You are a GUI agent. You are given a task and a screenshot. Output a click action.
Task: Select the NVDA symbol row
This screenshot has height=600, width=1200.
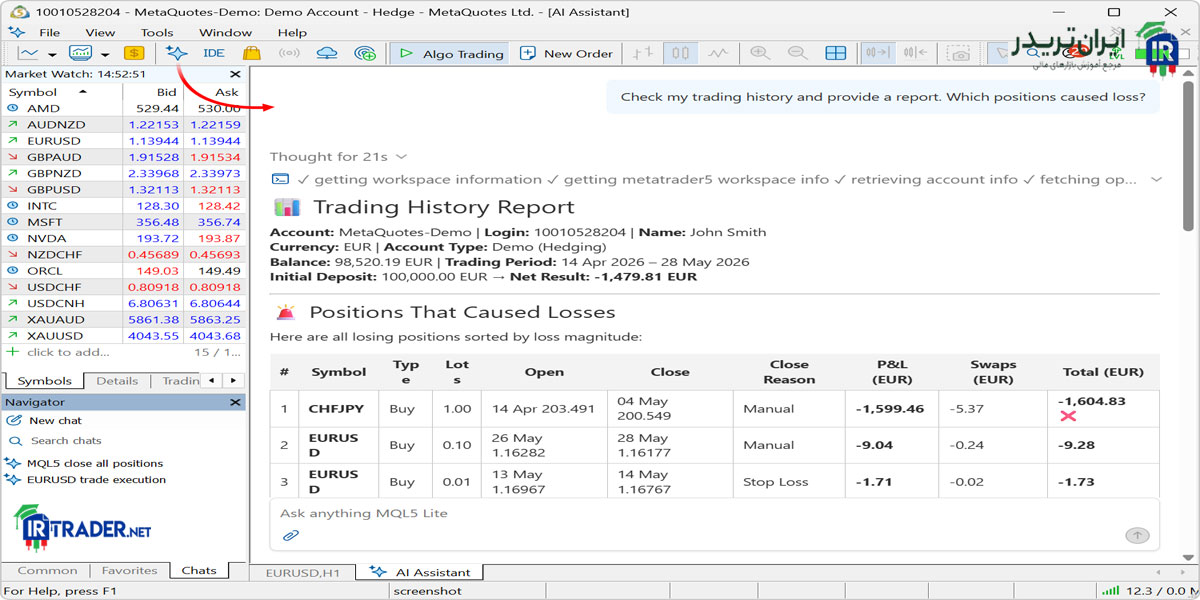click(x=123, y=238)
